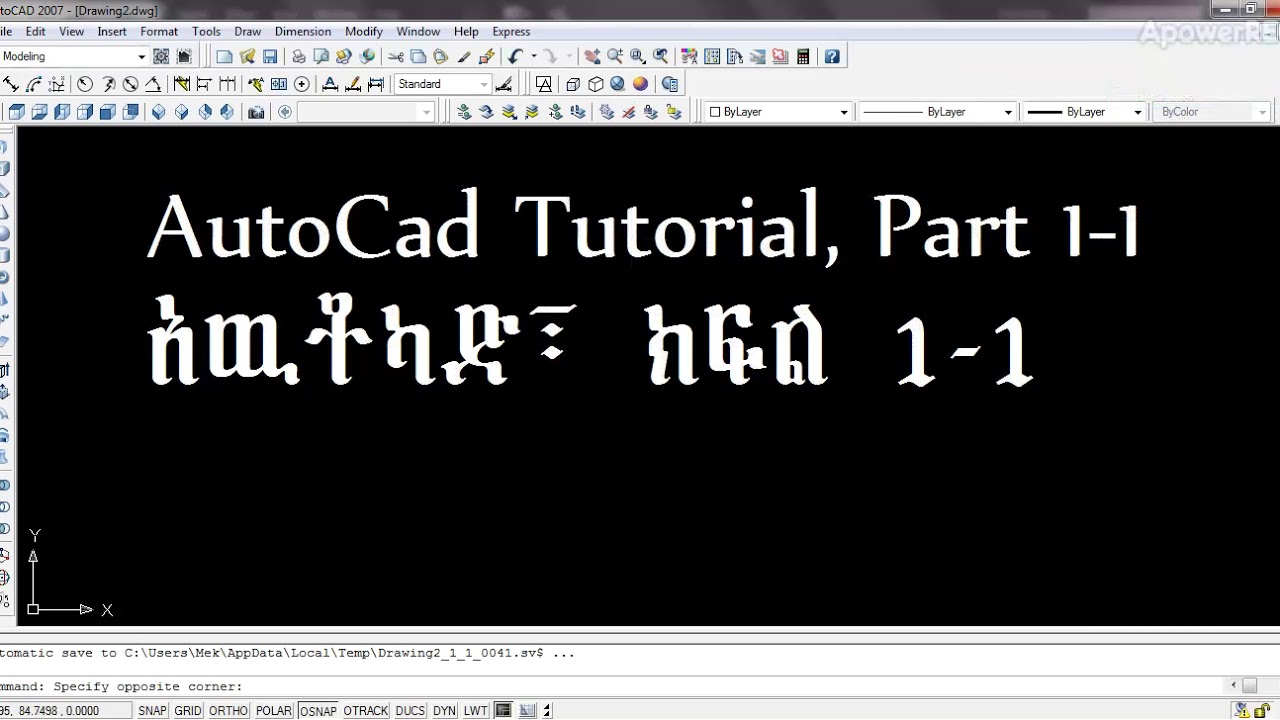Select the Radius dimension tool
This screenshot has height=720, width=1280.
(85, 84)
